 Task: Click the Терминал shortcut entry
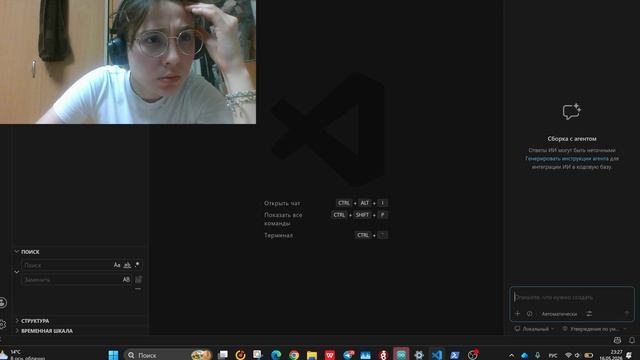point(278,235)
